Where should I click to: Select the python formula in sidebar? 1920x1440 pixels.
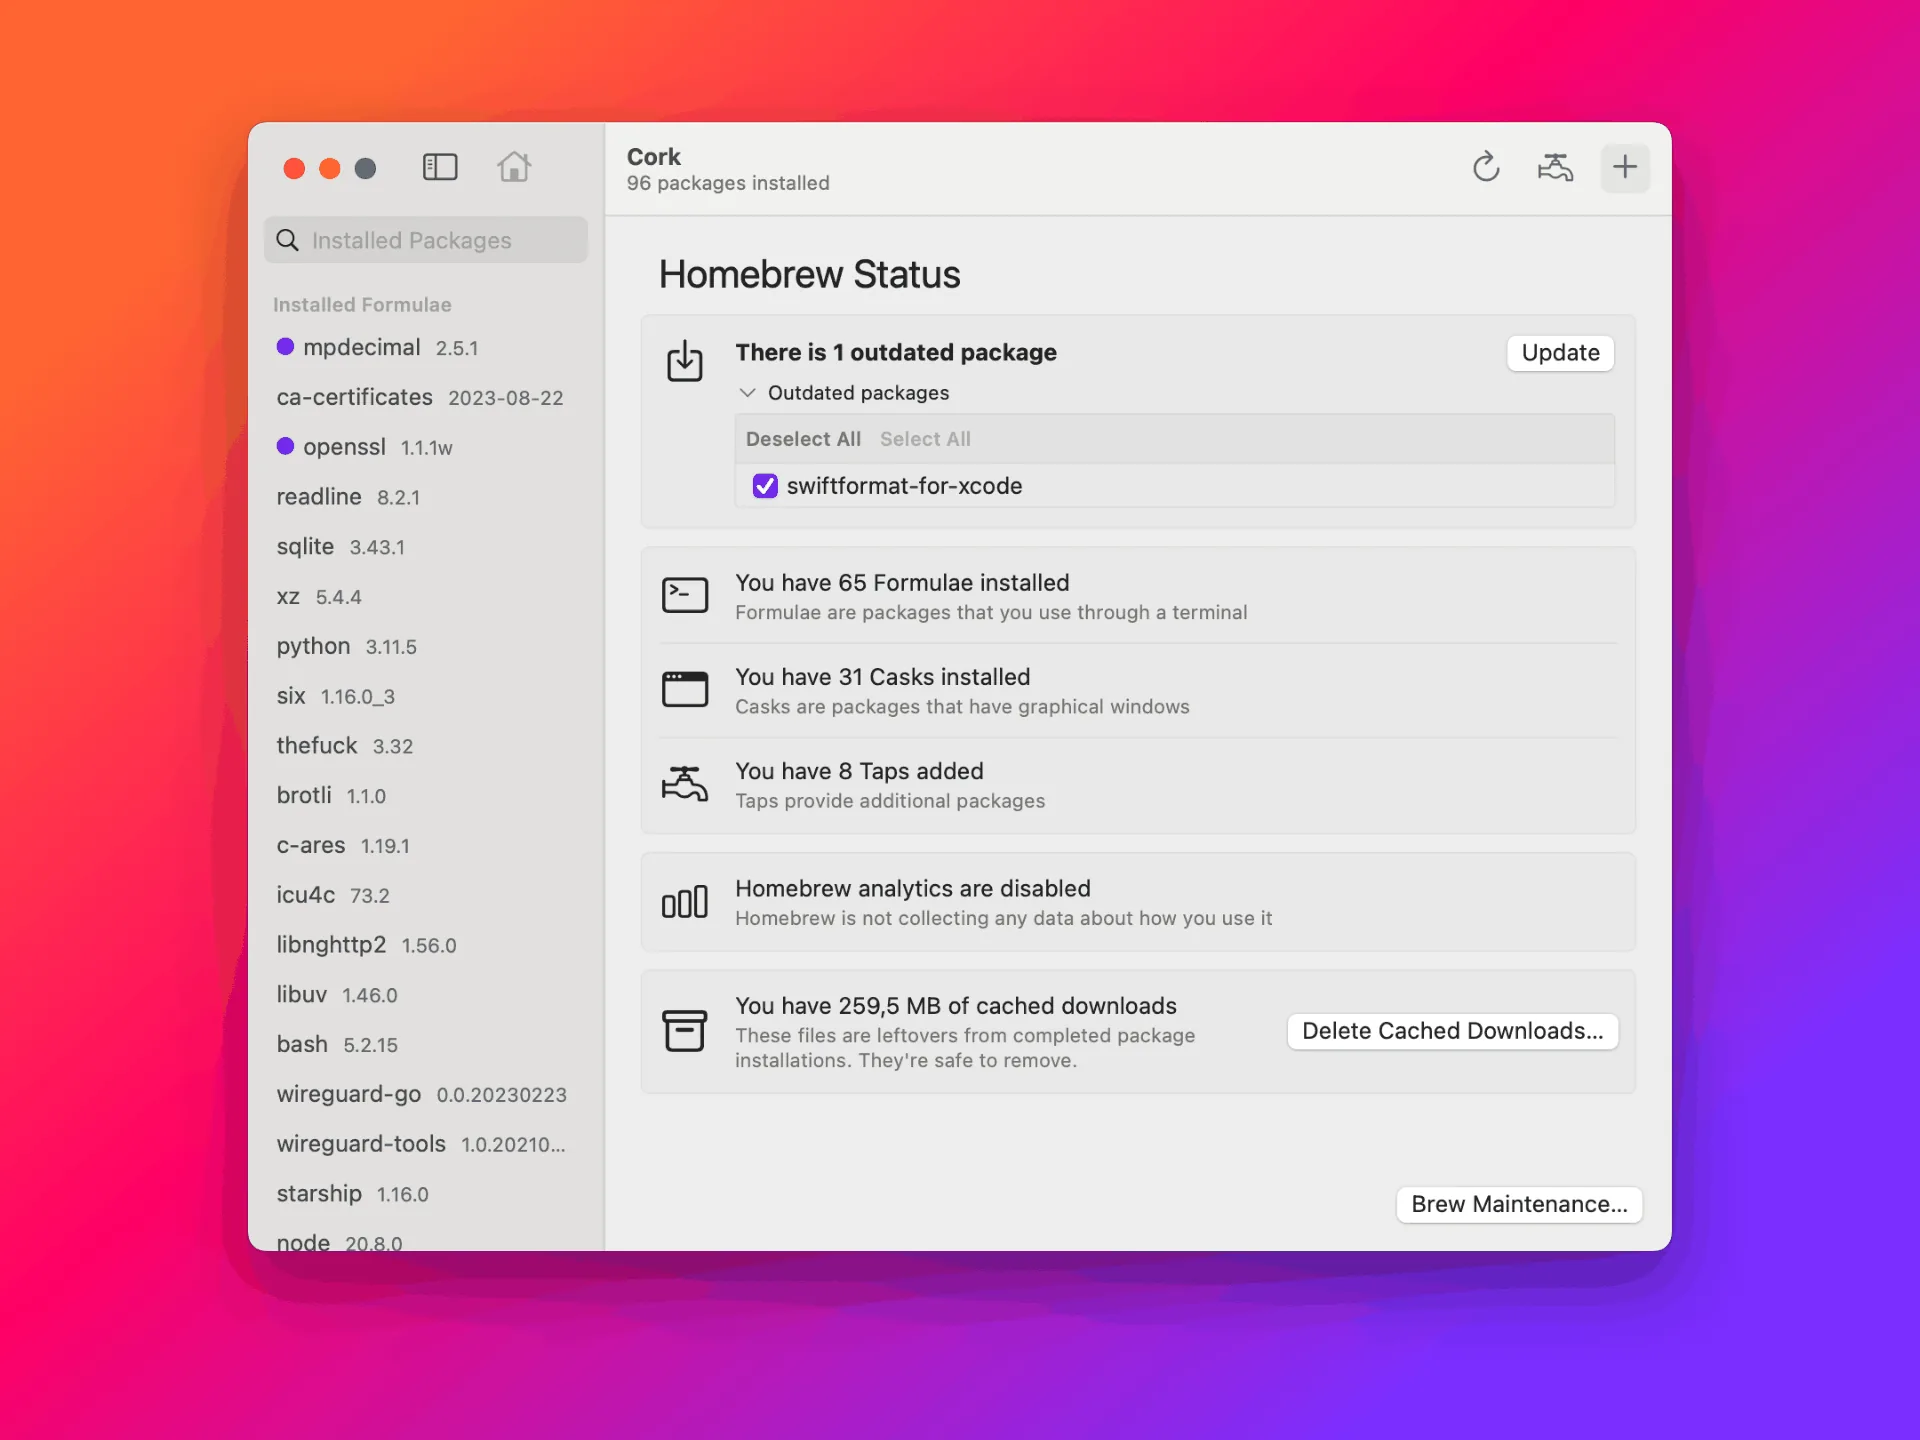[x=314, y=646]
